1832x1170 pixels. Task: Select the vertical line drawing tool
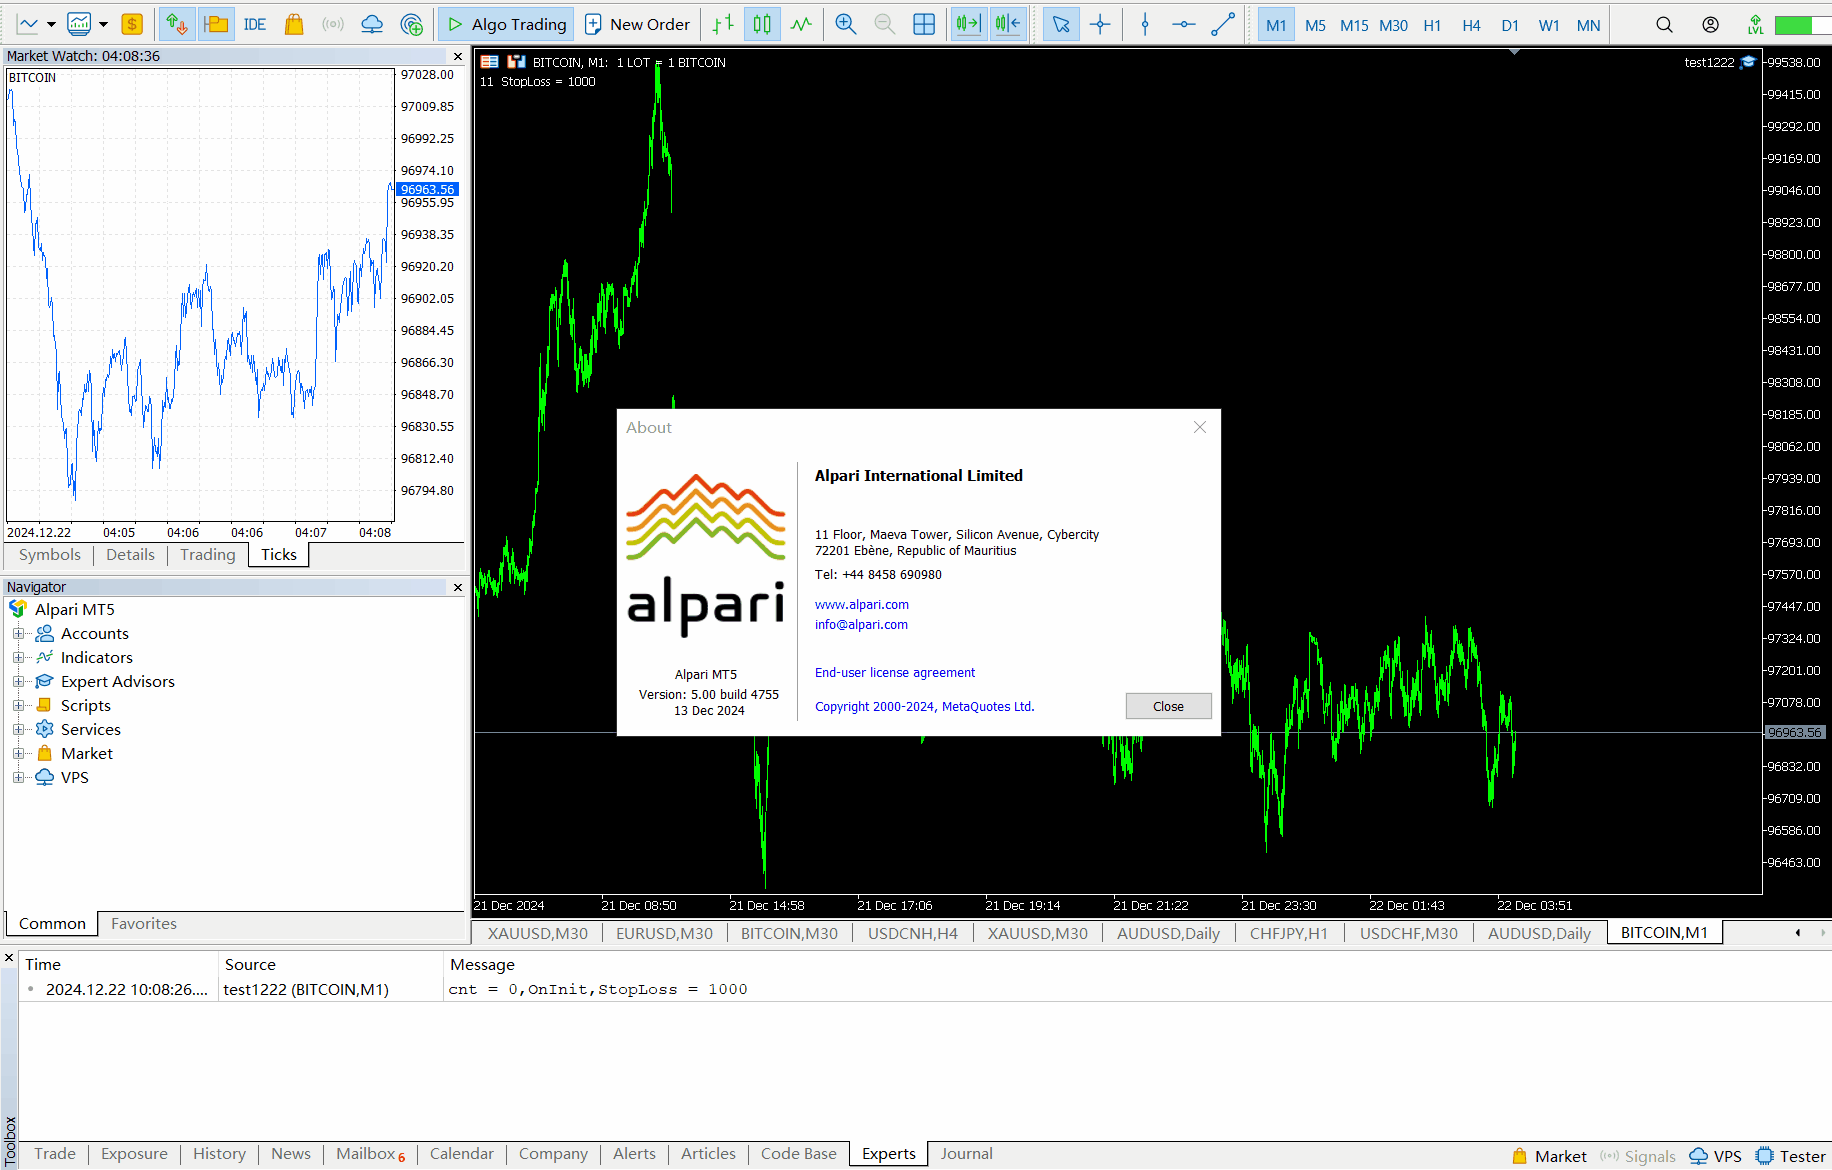[x=1145, y=24]
